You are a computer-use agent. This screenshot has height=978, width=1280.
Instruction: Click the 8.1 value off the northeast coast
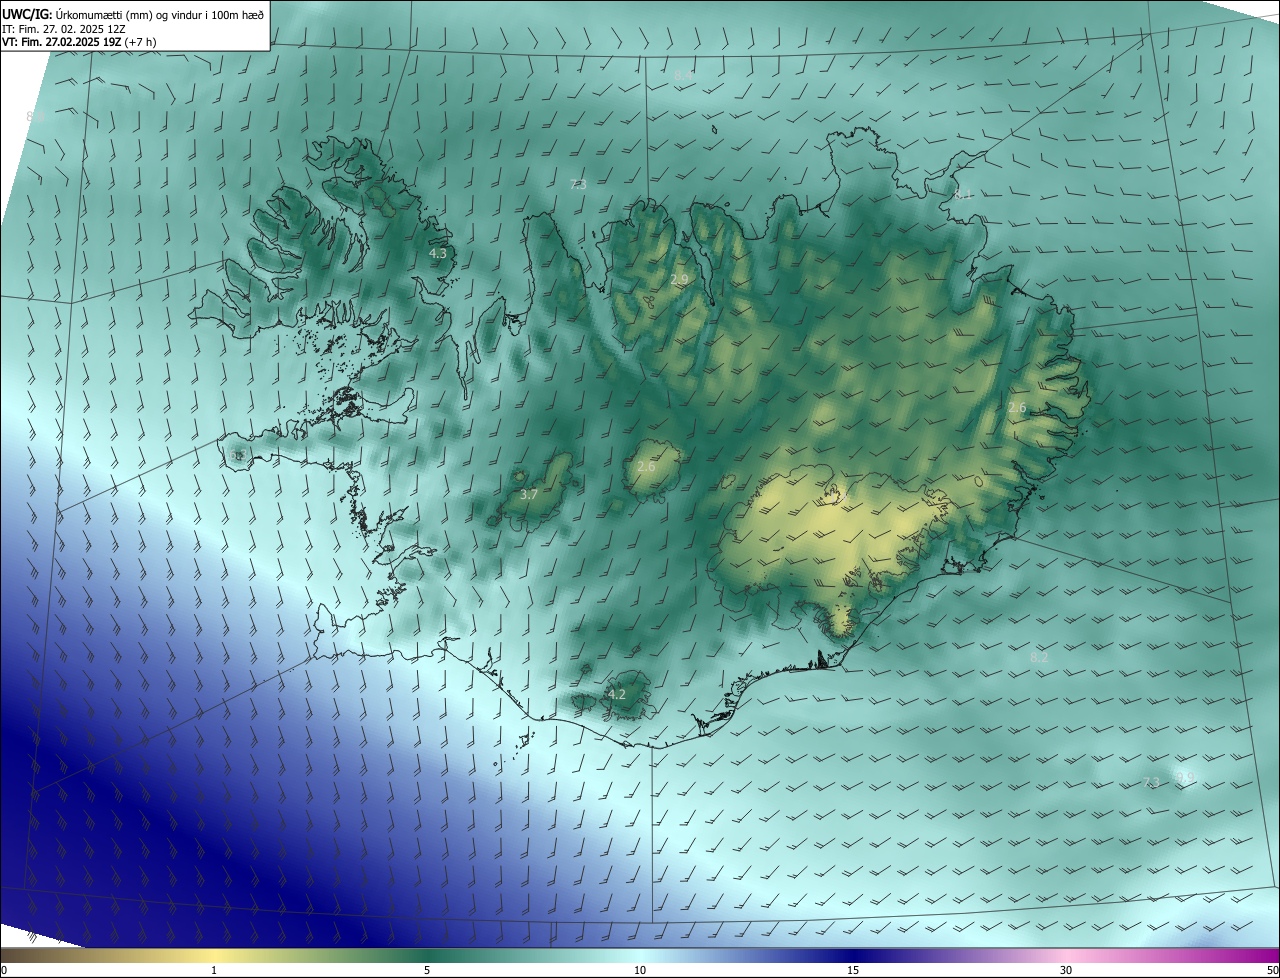(x=963, y=194)
